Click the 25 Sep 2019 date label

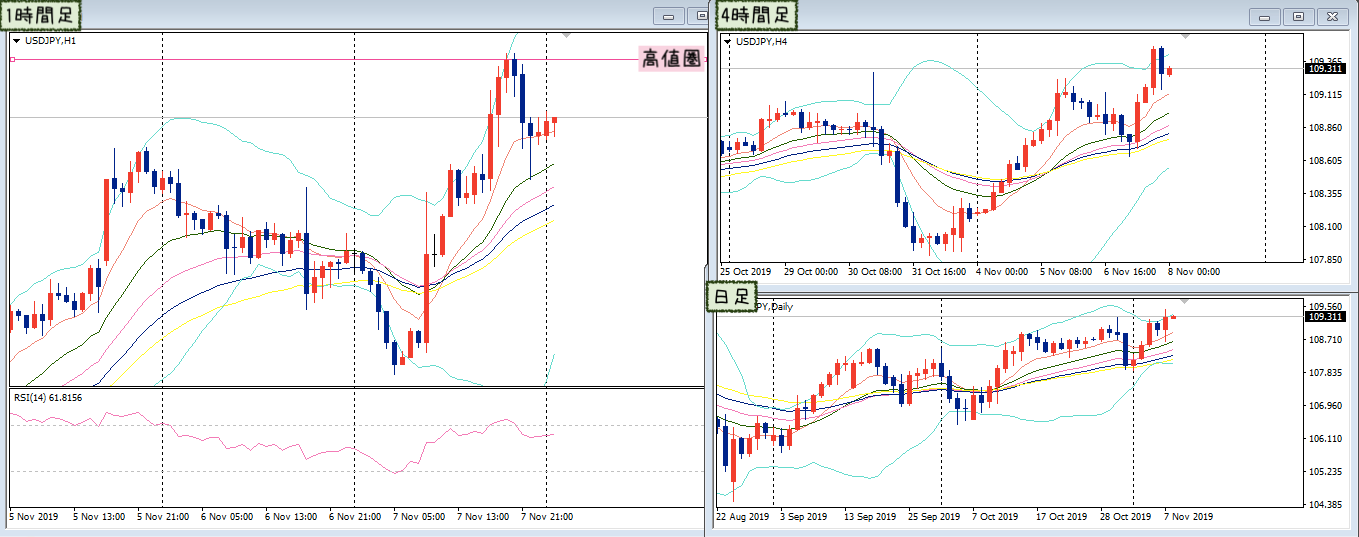point(934,517)
